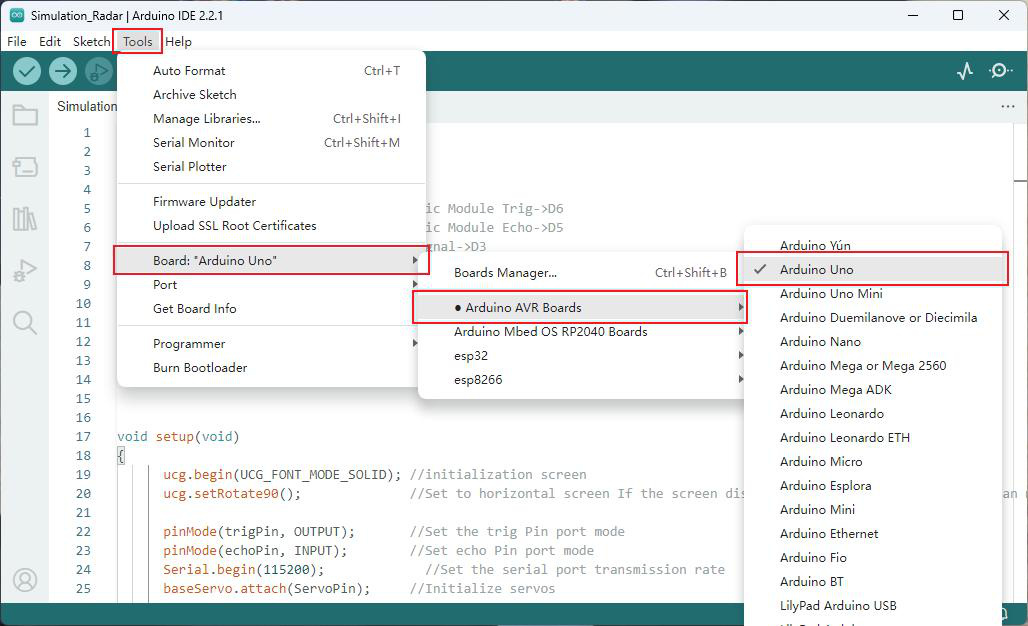The width and height of the screenshot is (1028, 626).
Task: Choose the Manage Libraries... entry
Action: 271,119
